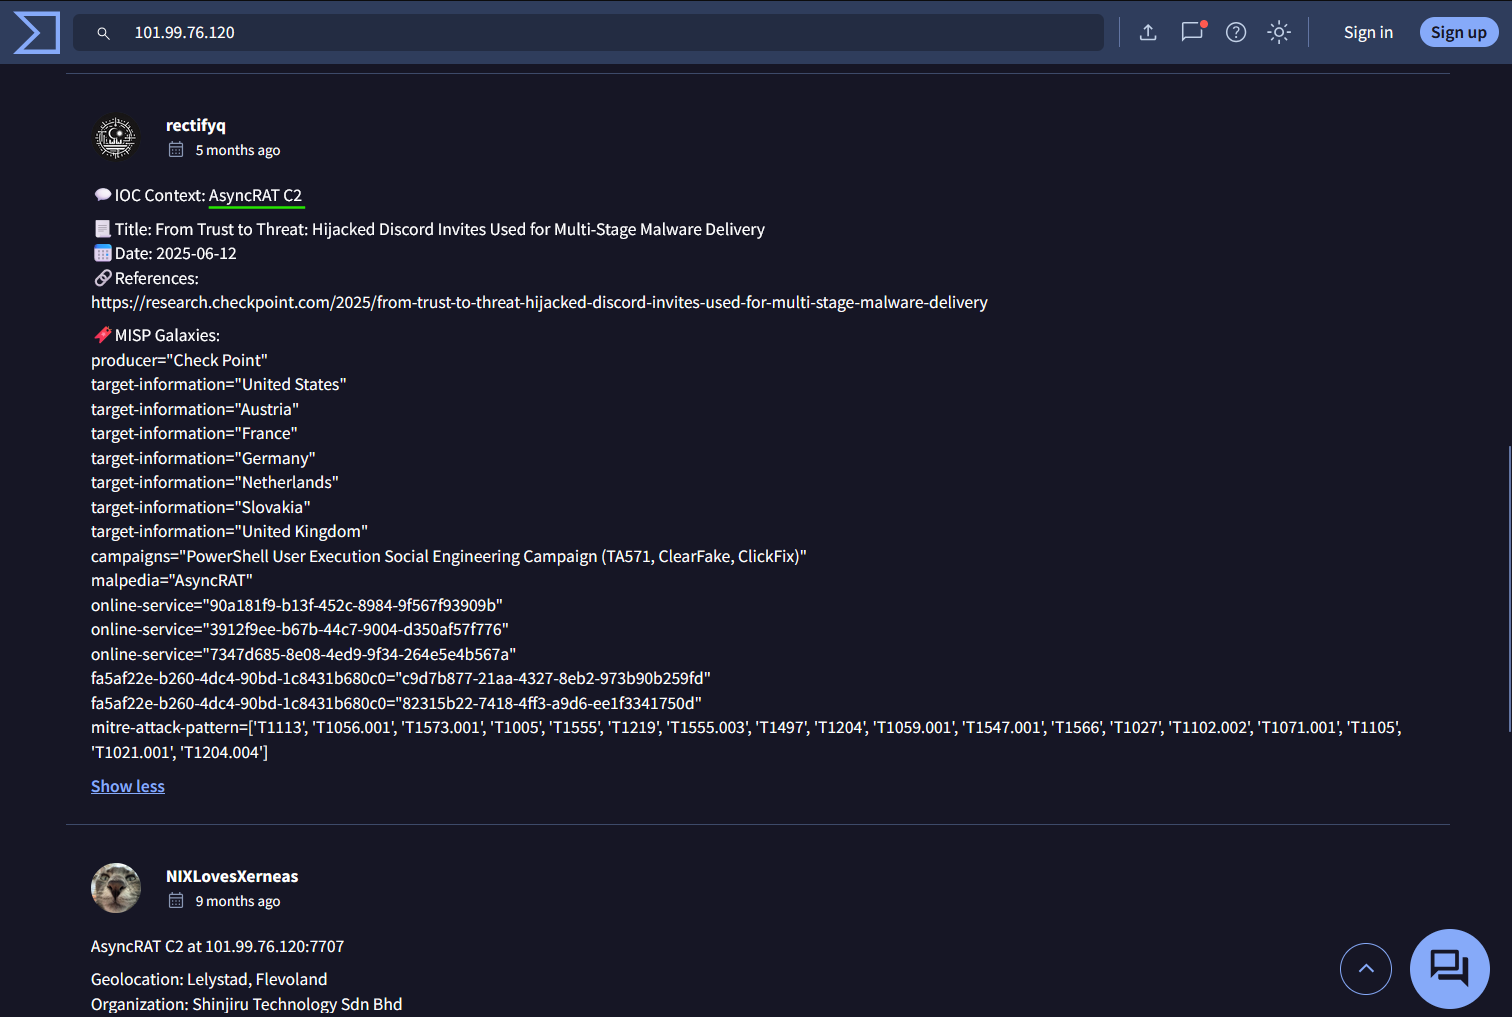This screenshot has width=1512, height=1017.
Task: Open the help question mark icon
Action: coord(1236,33)
